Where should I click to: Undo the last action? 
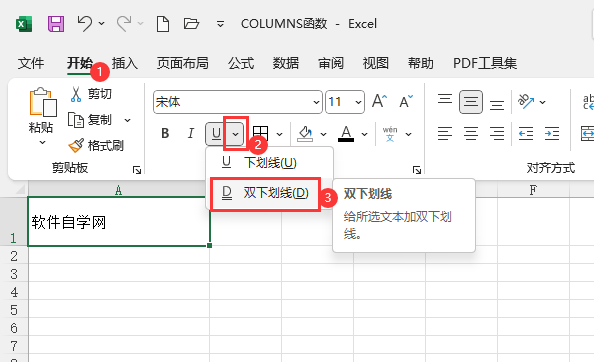click(x=84, y=23)
